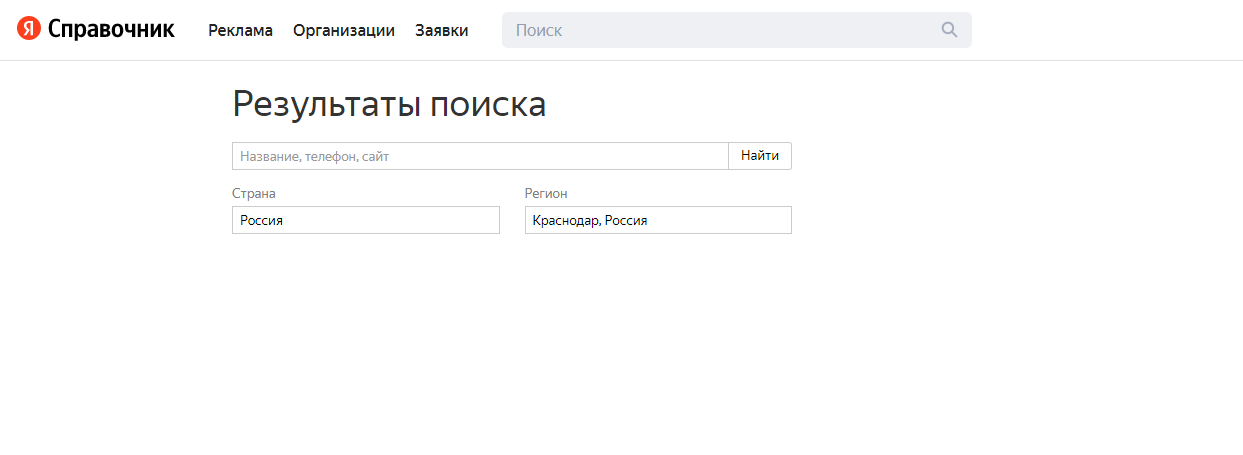Click the Страна label
Screen dimensions: 1243x455
(254, 193)
